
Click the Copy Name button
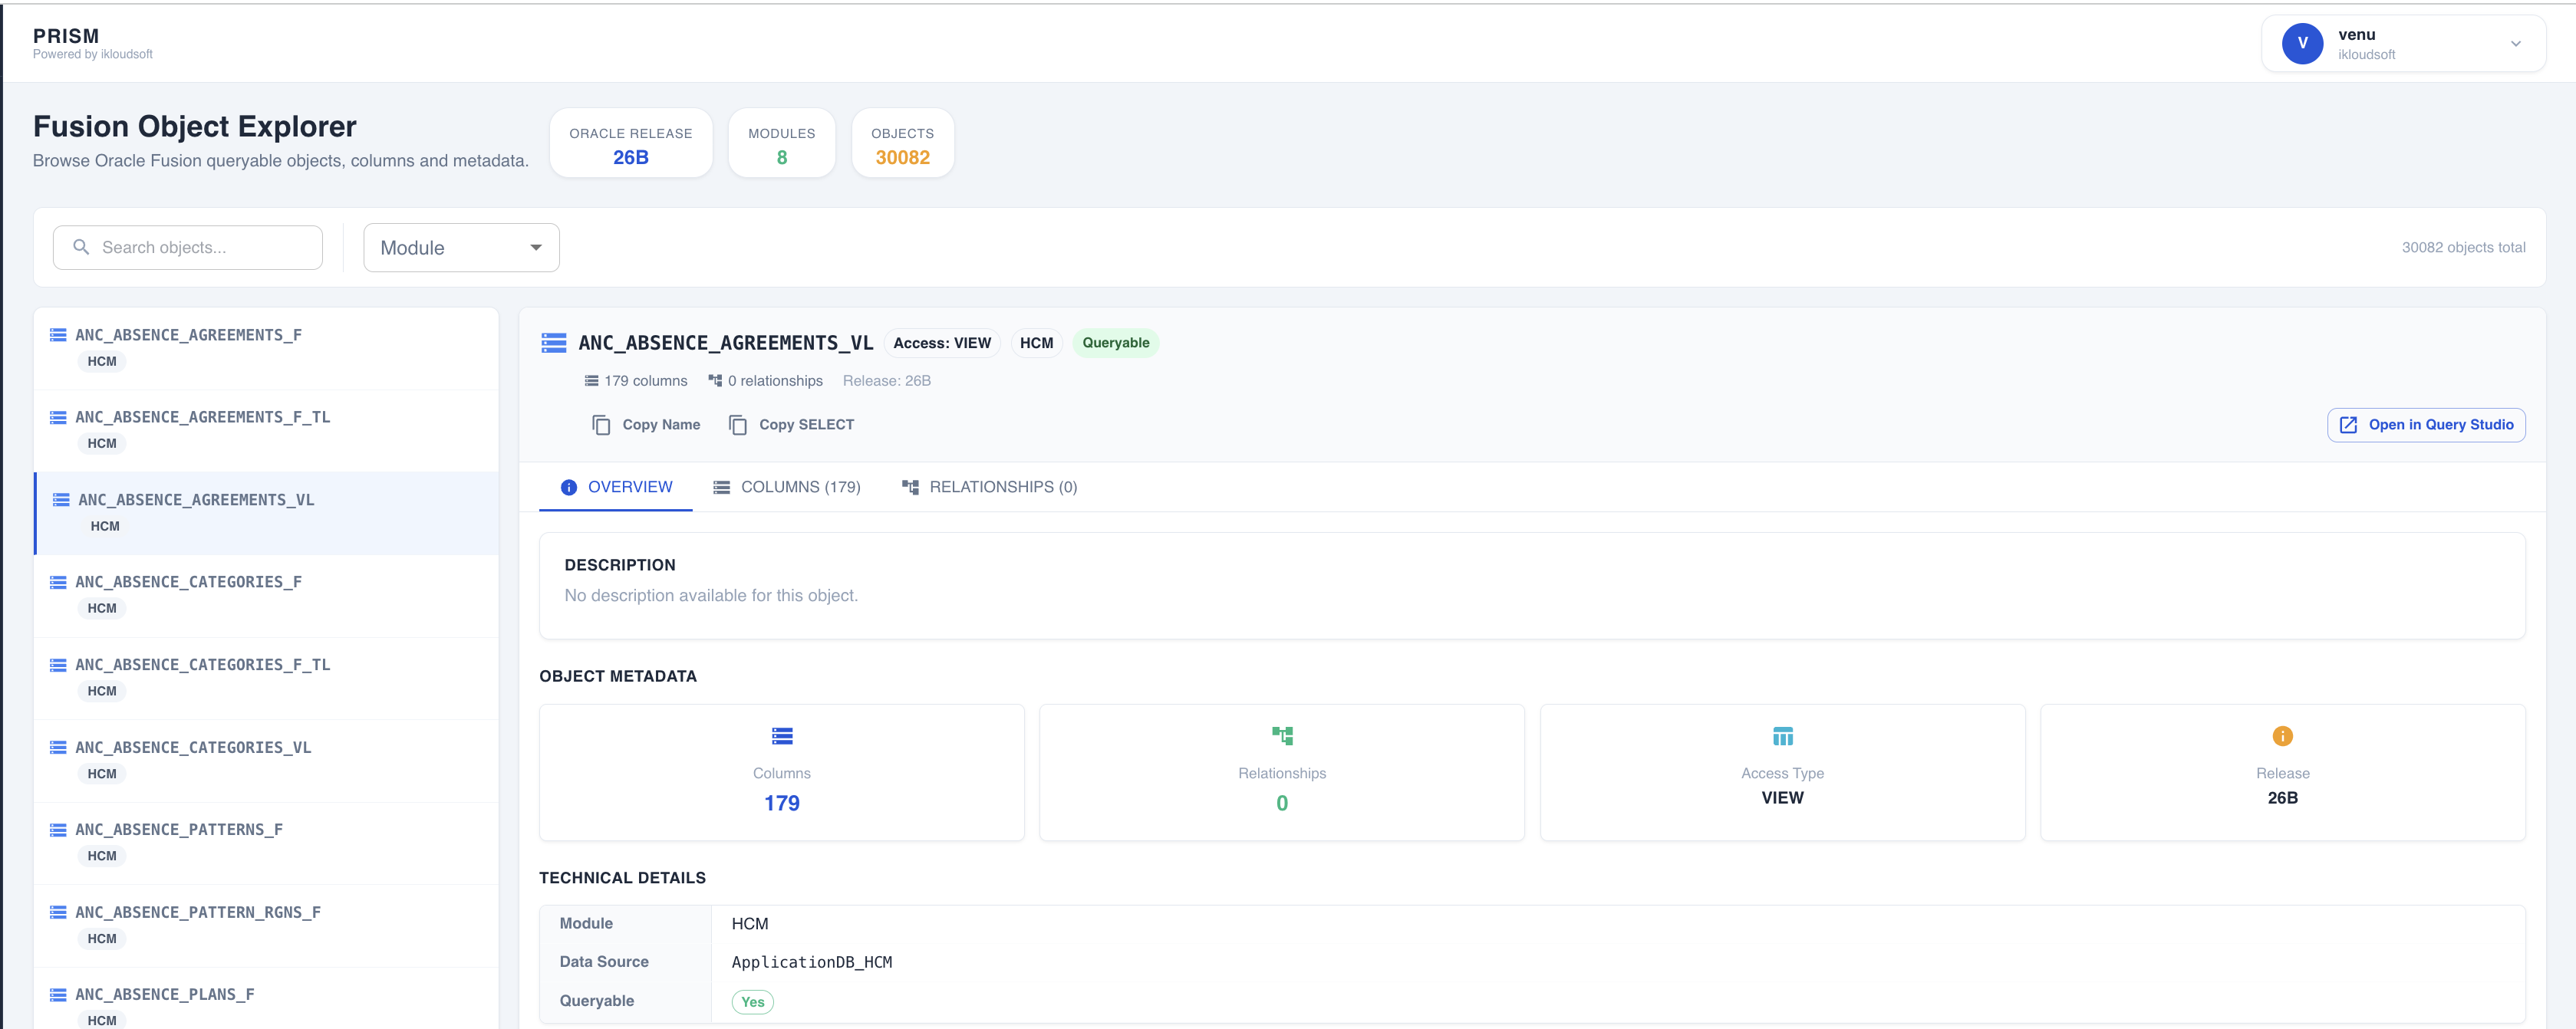tap(646, 425)
